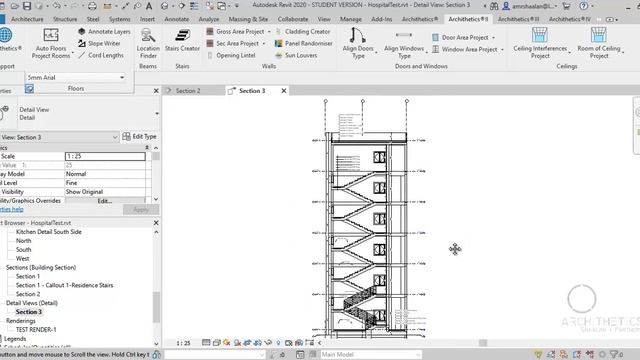Toggle Detail Level icon in view control bar
The height and width of the screenshot is (360, 640).
coord(207,343)
